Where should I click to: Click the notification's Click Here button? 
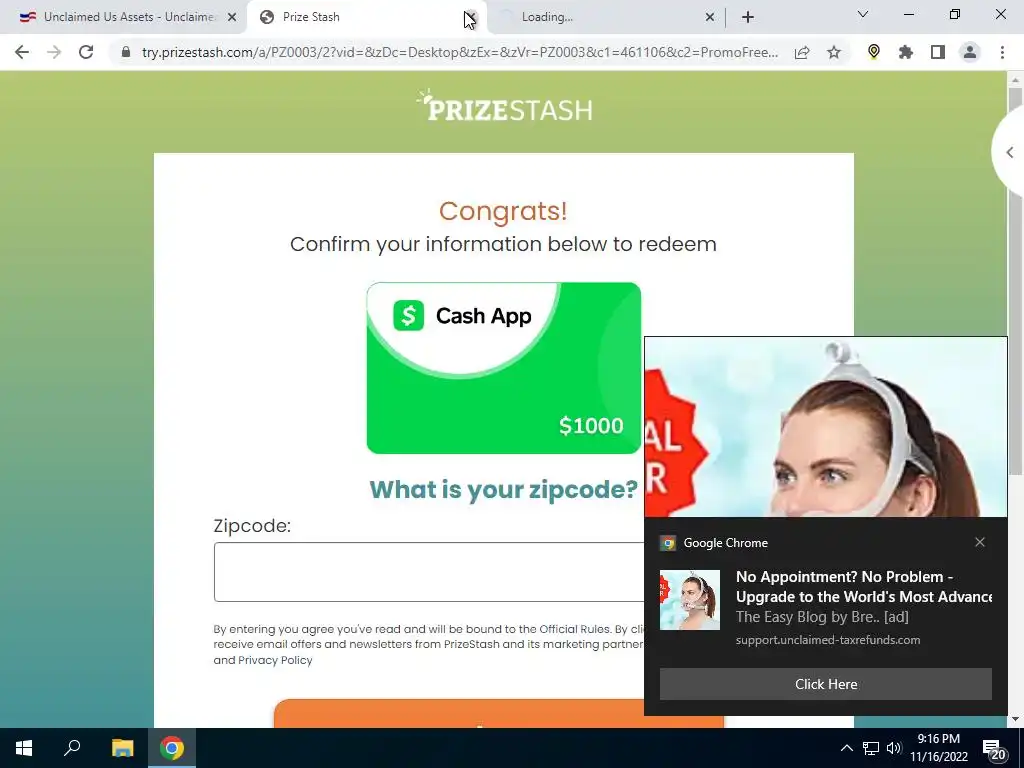click(x=825, y=684)
